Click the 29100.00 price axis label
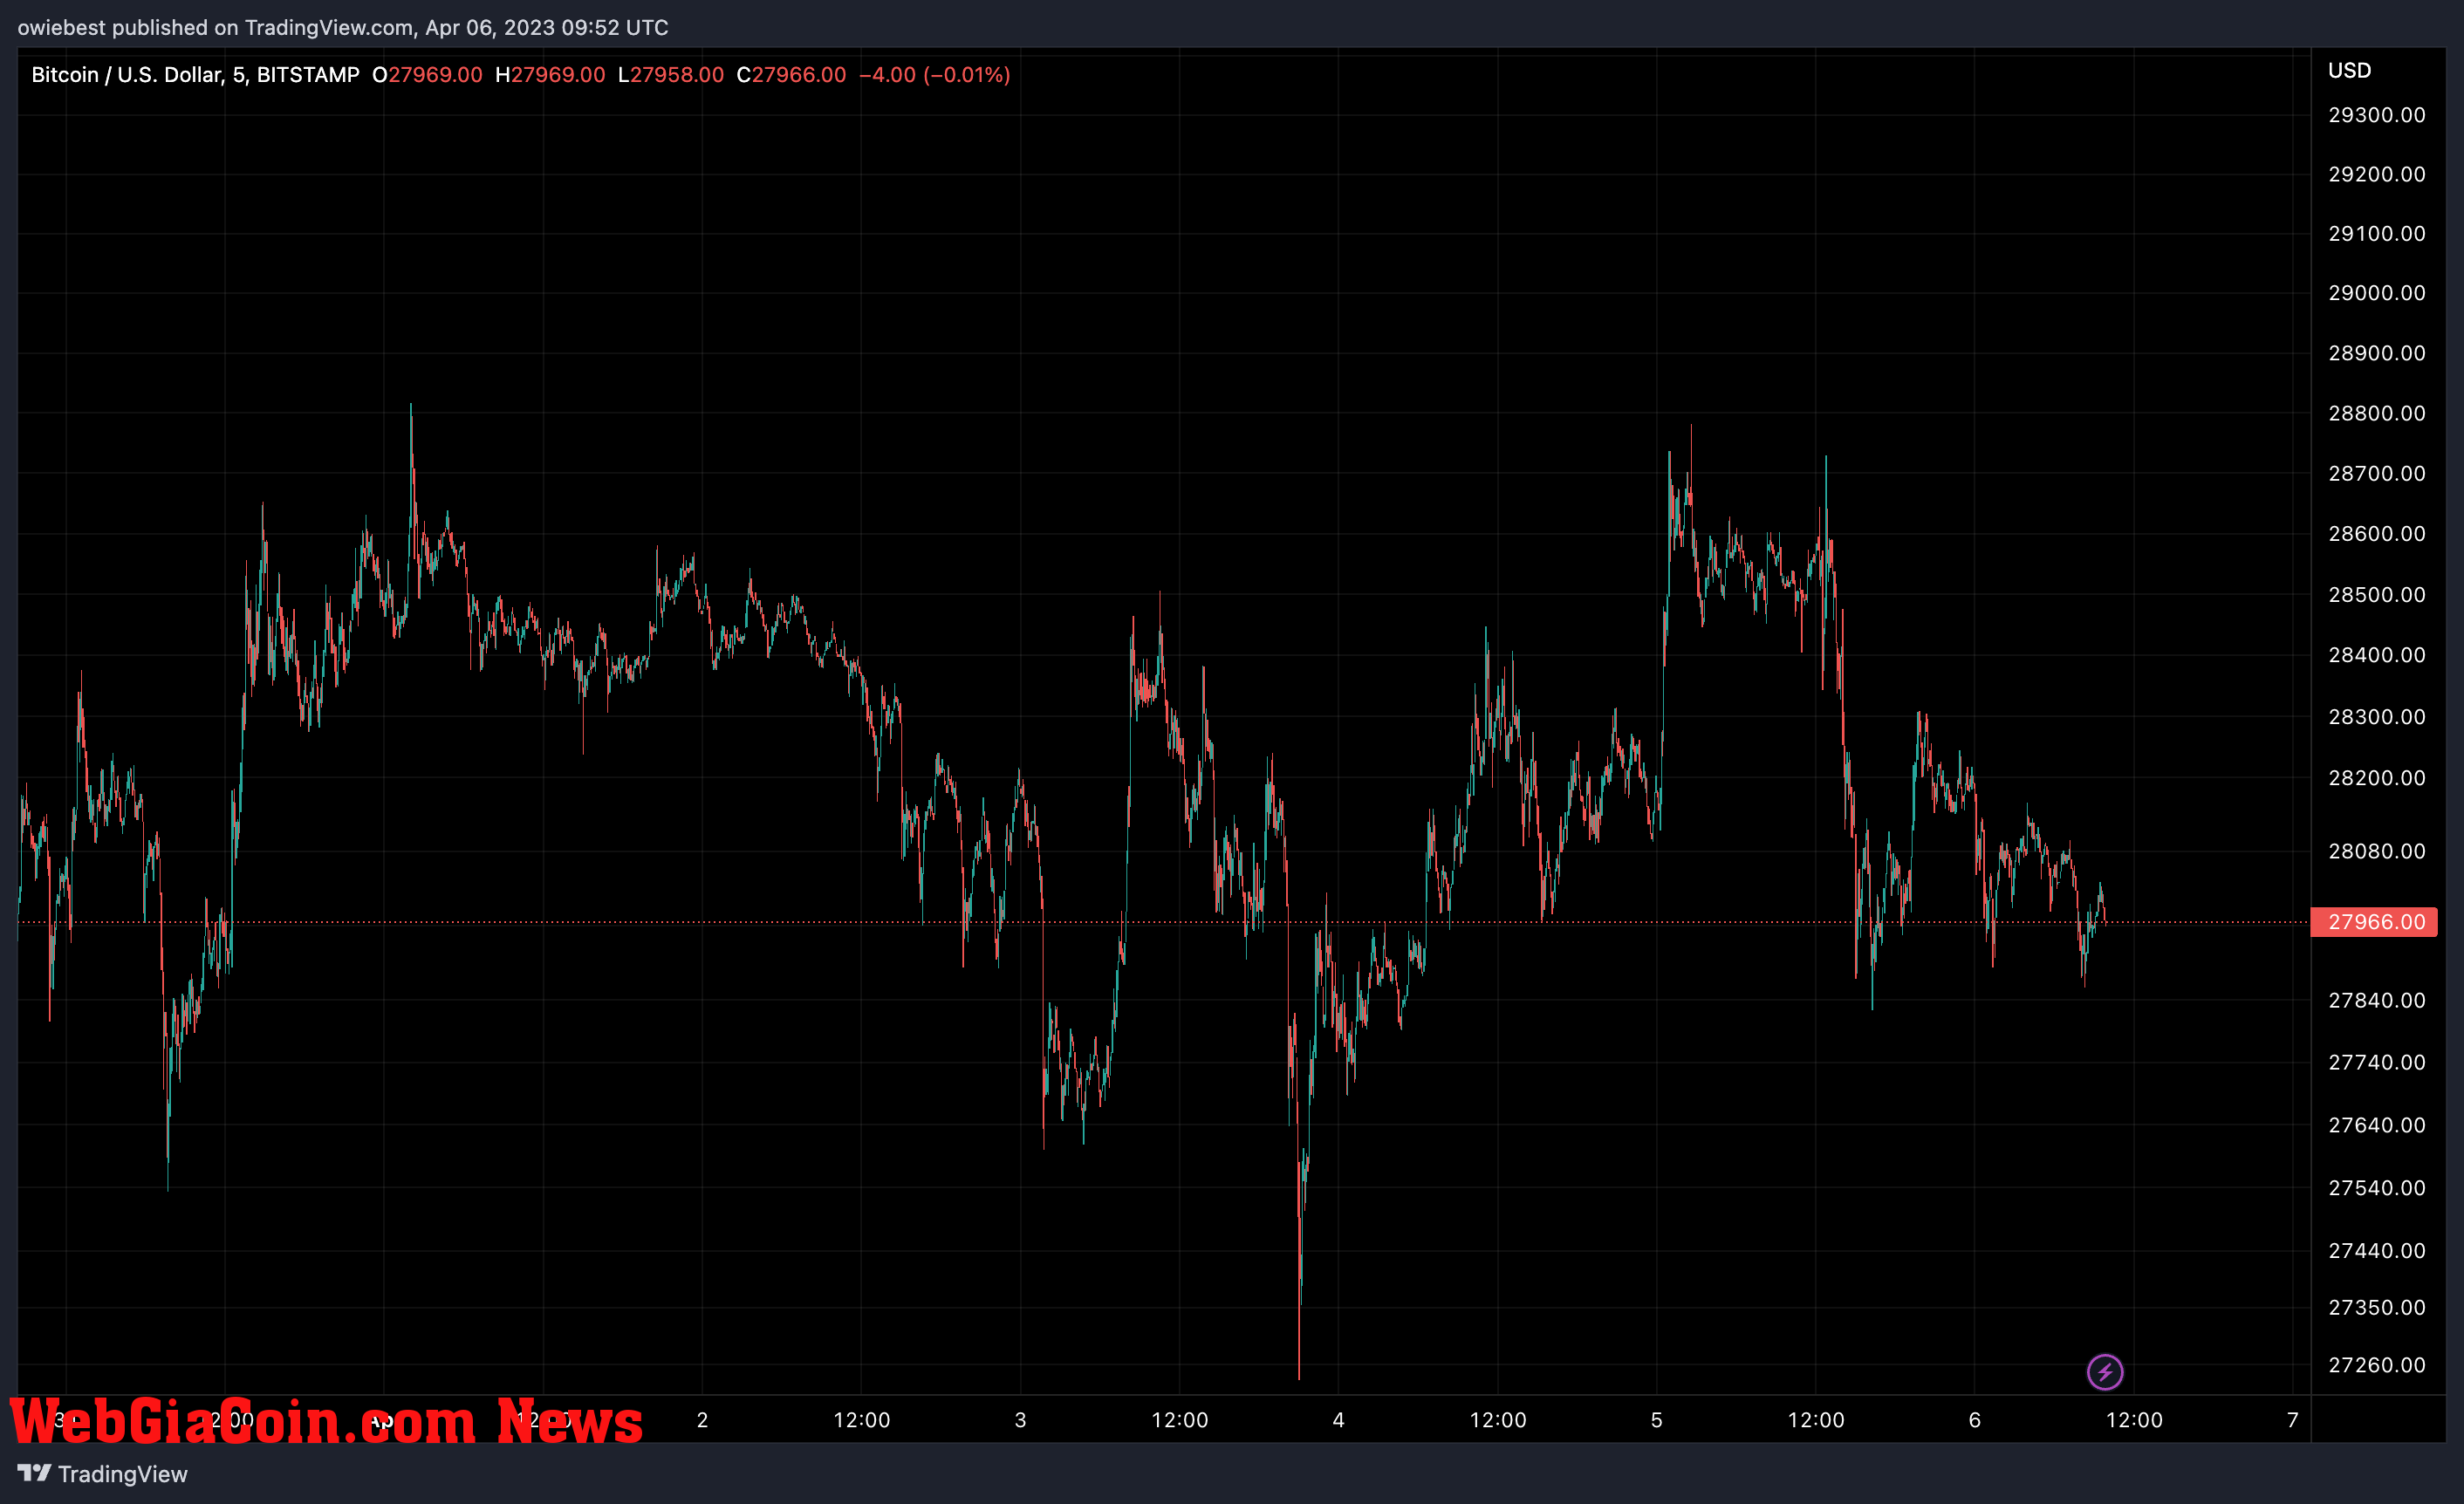 point(2377,234)
